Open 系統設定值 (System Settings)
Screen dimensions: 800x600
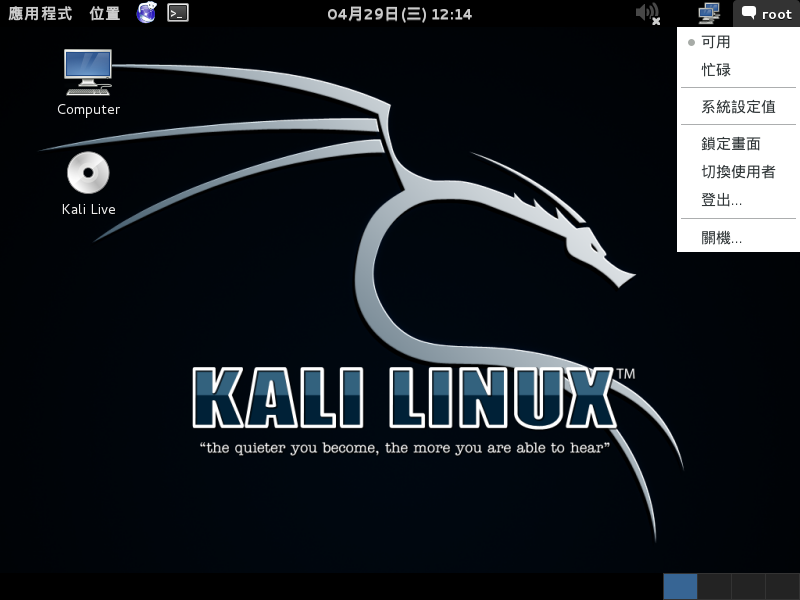point(738,107)
